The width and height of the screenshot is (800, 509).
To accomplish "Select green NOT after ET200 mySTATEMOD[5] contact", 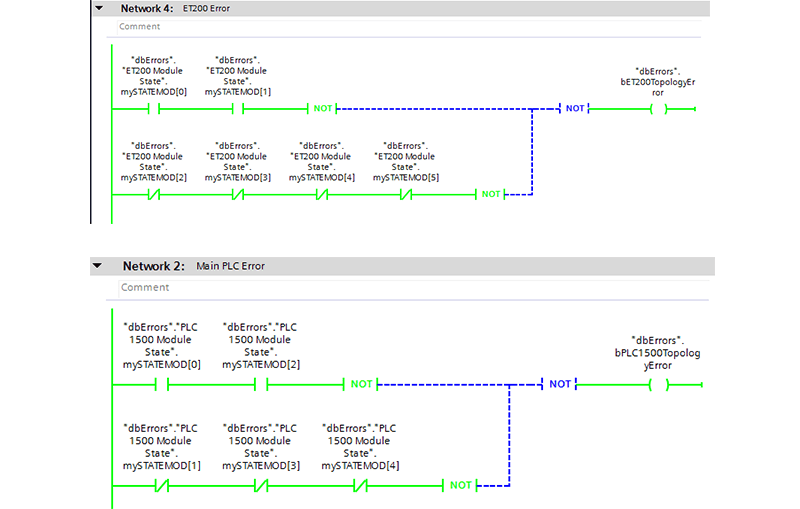I will [x=490, y=194].
